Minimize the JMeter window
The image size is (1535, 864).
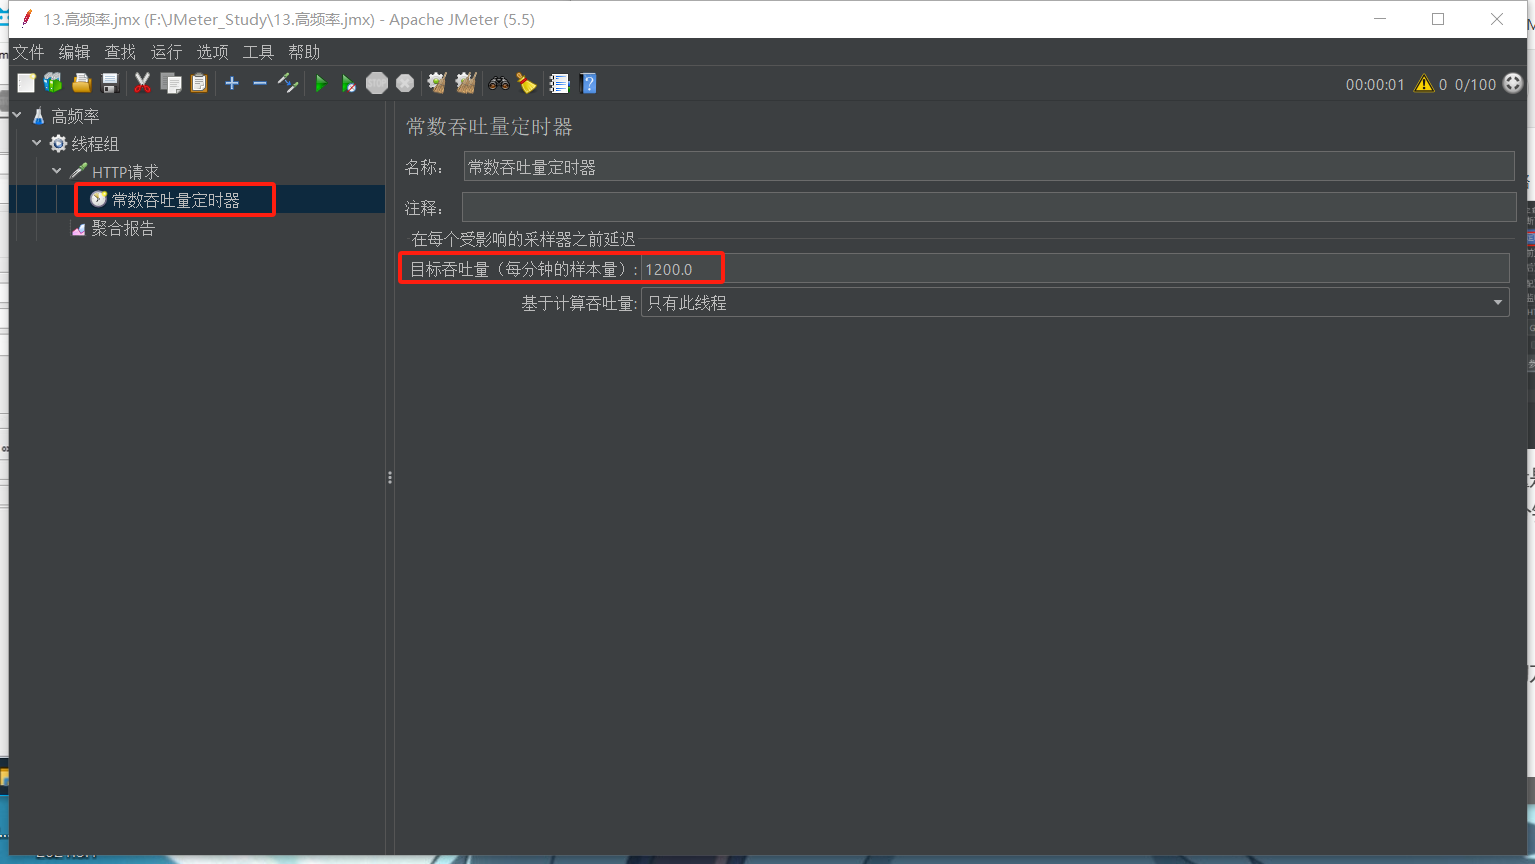pyautogui.click(x=1380, y=19)
